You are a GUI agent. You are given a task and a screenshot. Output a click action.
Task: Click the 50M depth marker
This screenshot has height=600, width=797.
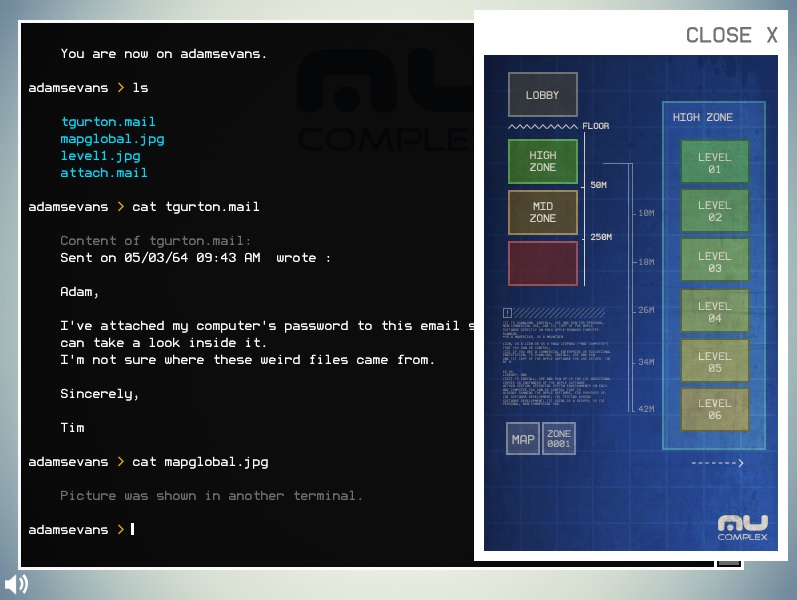pos(598,185)
